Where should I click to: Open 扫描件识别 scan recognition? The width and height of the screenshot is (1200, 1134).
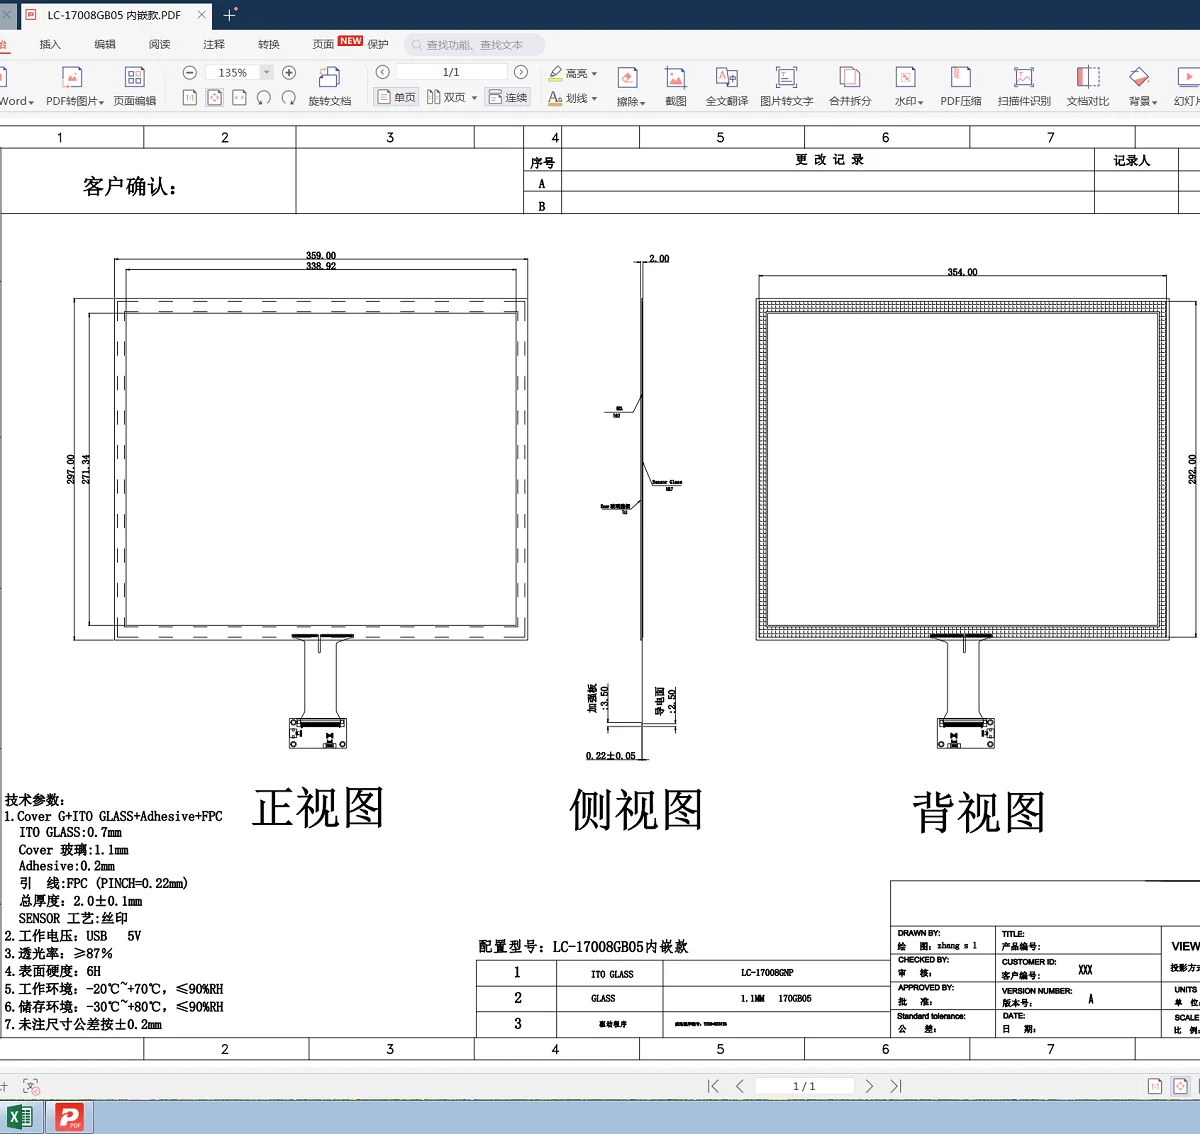(x=1024, y=86)
